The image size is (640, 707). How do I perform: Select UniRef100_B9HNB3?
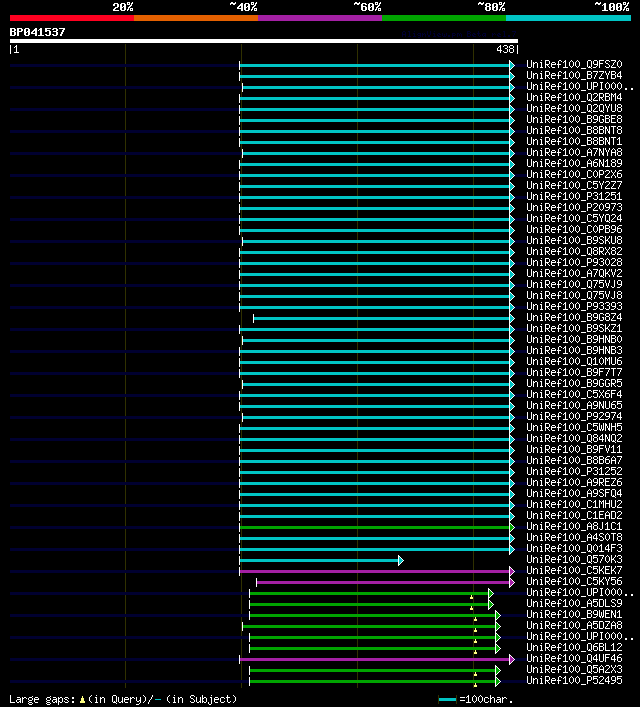[x=574, y=350]
